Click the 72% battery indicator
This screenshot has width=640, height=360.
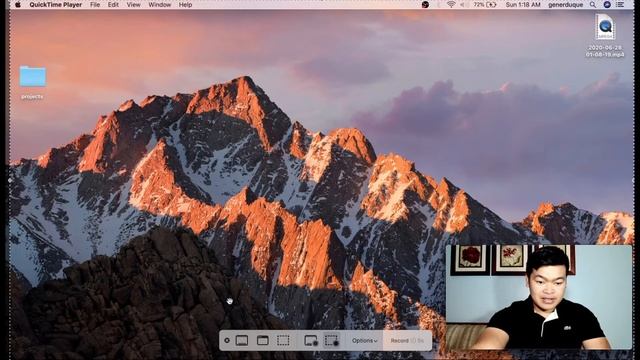485,5
